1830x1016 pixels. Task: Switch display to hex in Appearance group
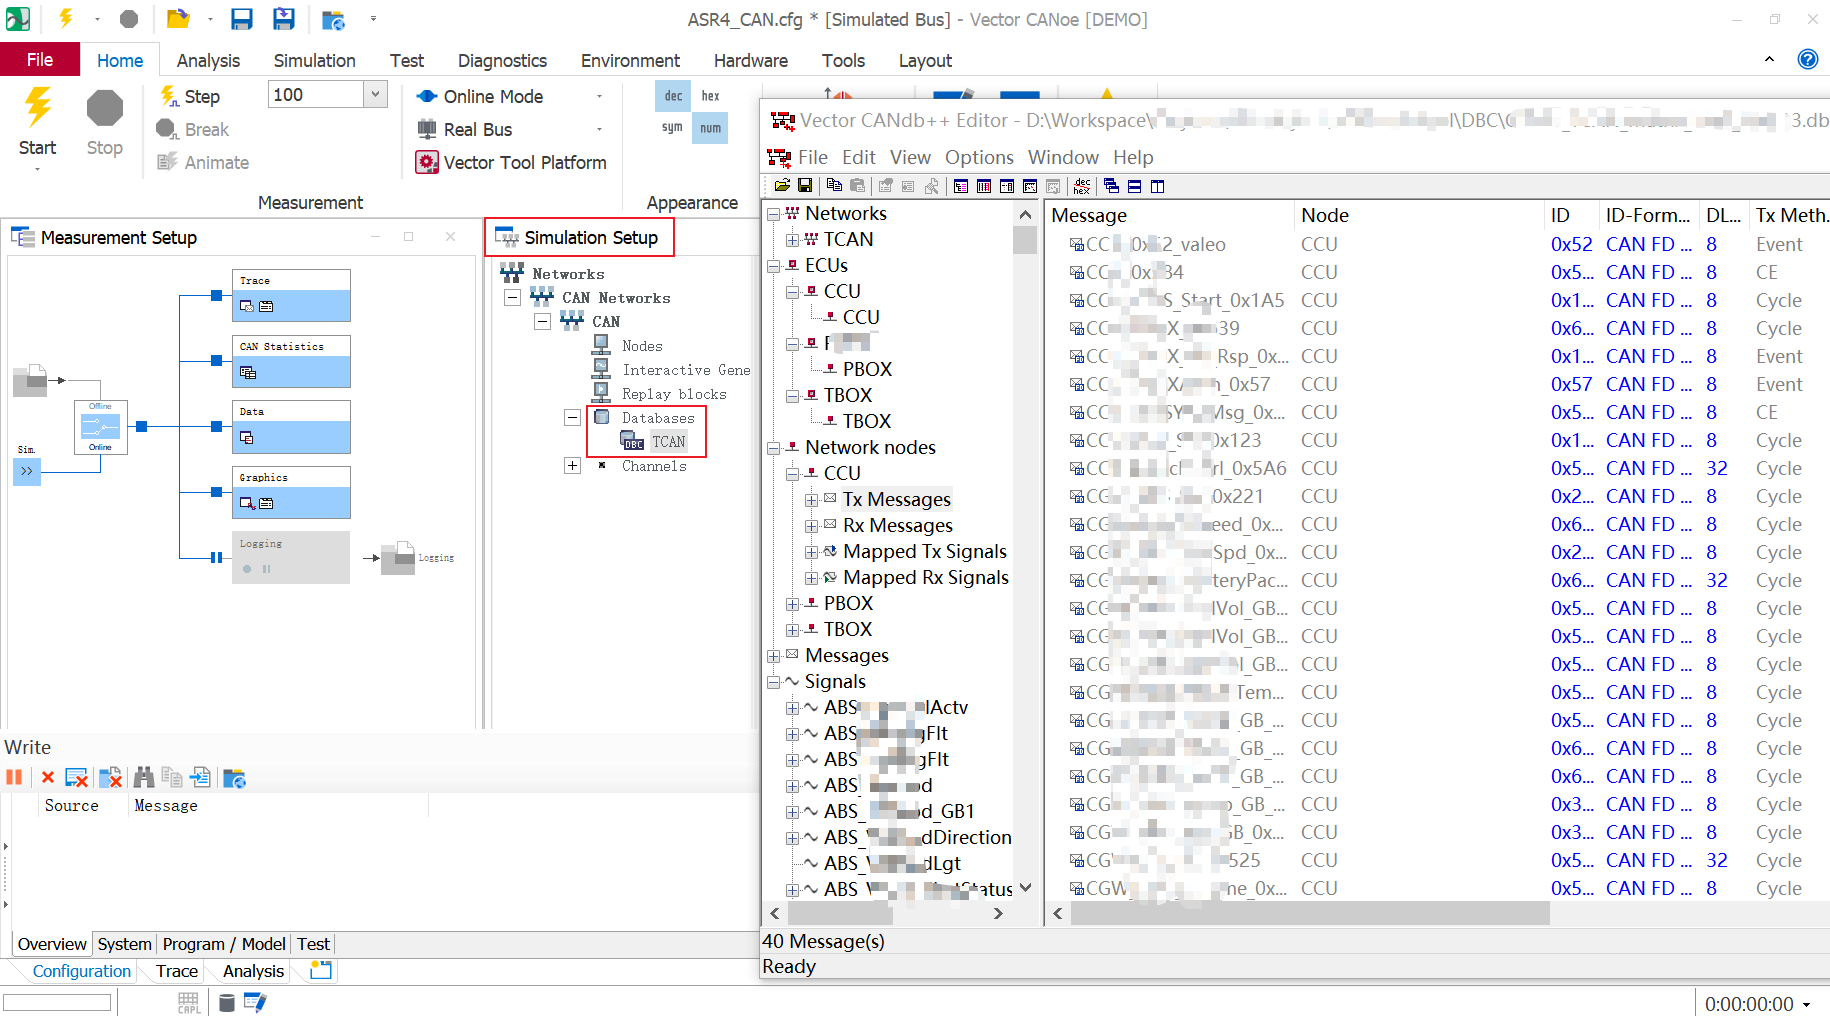[x=710, y=96]
